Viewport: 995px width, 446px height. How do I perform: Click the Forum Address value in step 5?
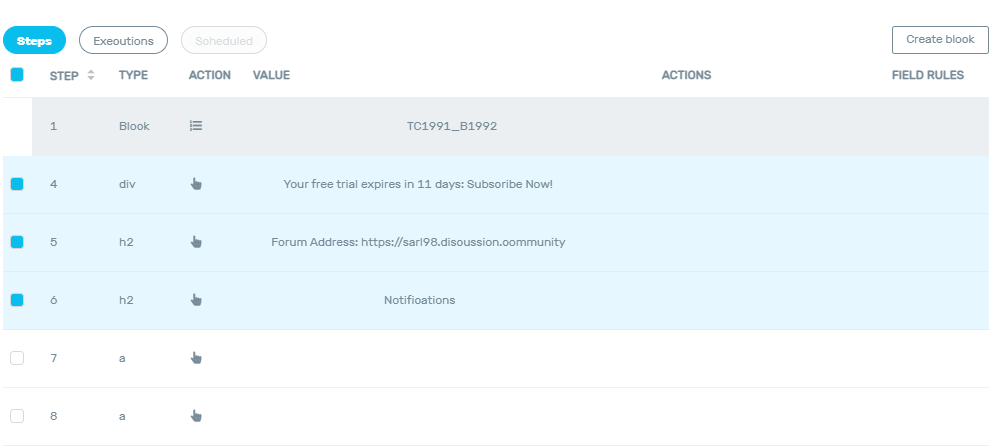[418, 242]
